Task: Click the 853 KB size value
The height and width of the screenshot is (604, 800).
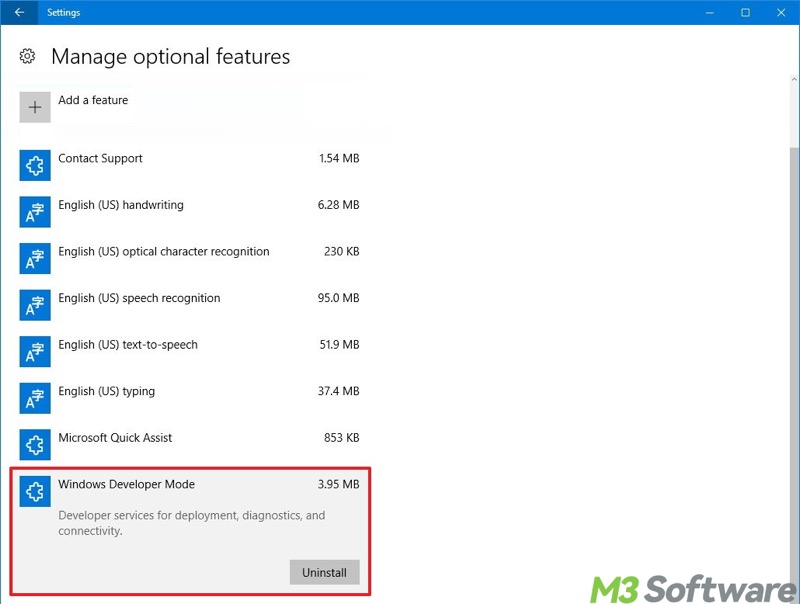Action: (x=342, y=438)
